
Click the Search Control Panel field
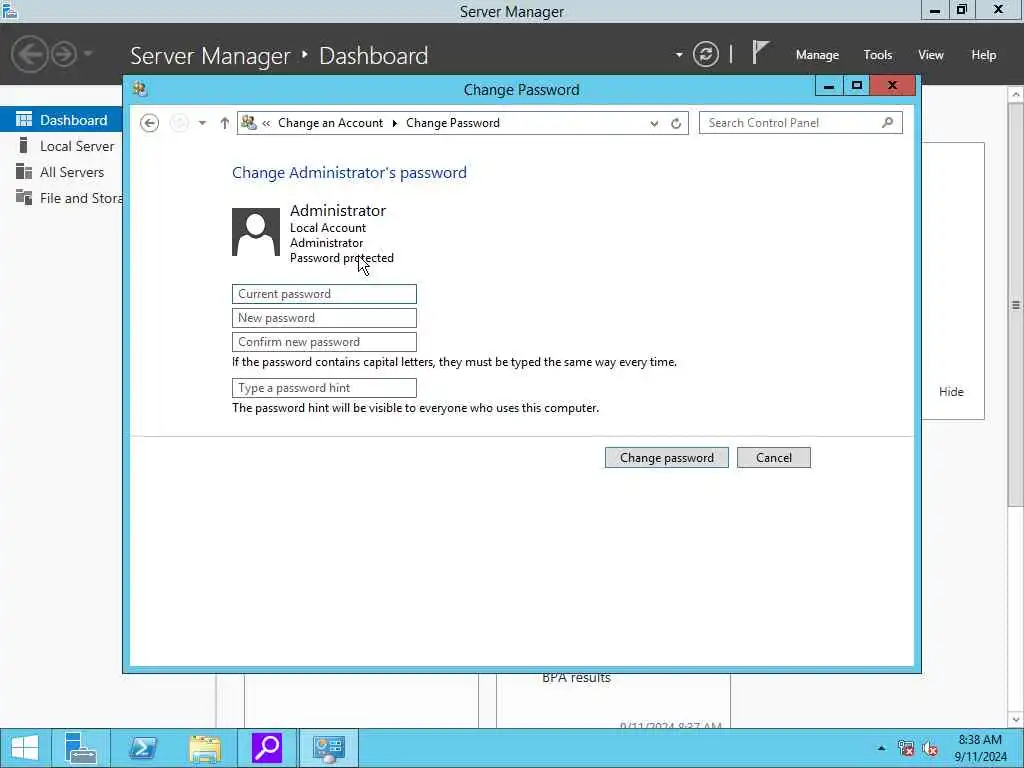(x=801, y=123)
